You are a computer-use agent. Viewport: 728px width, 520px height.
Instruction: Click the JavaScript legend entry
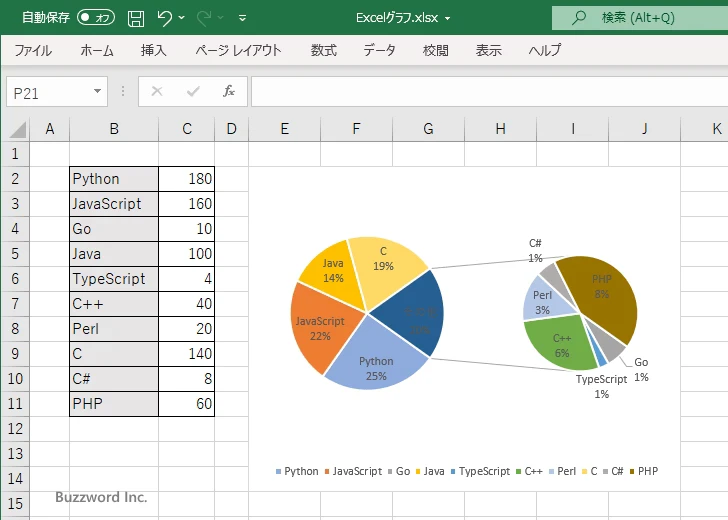tap(353, 471)
